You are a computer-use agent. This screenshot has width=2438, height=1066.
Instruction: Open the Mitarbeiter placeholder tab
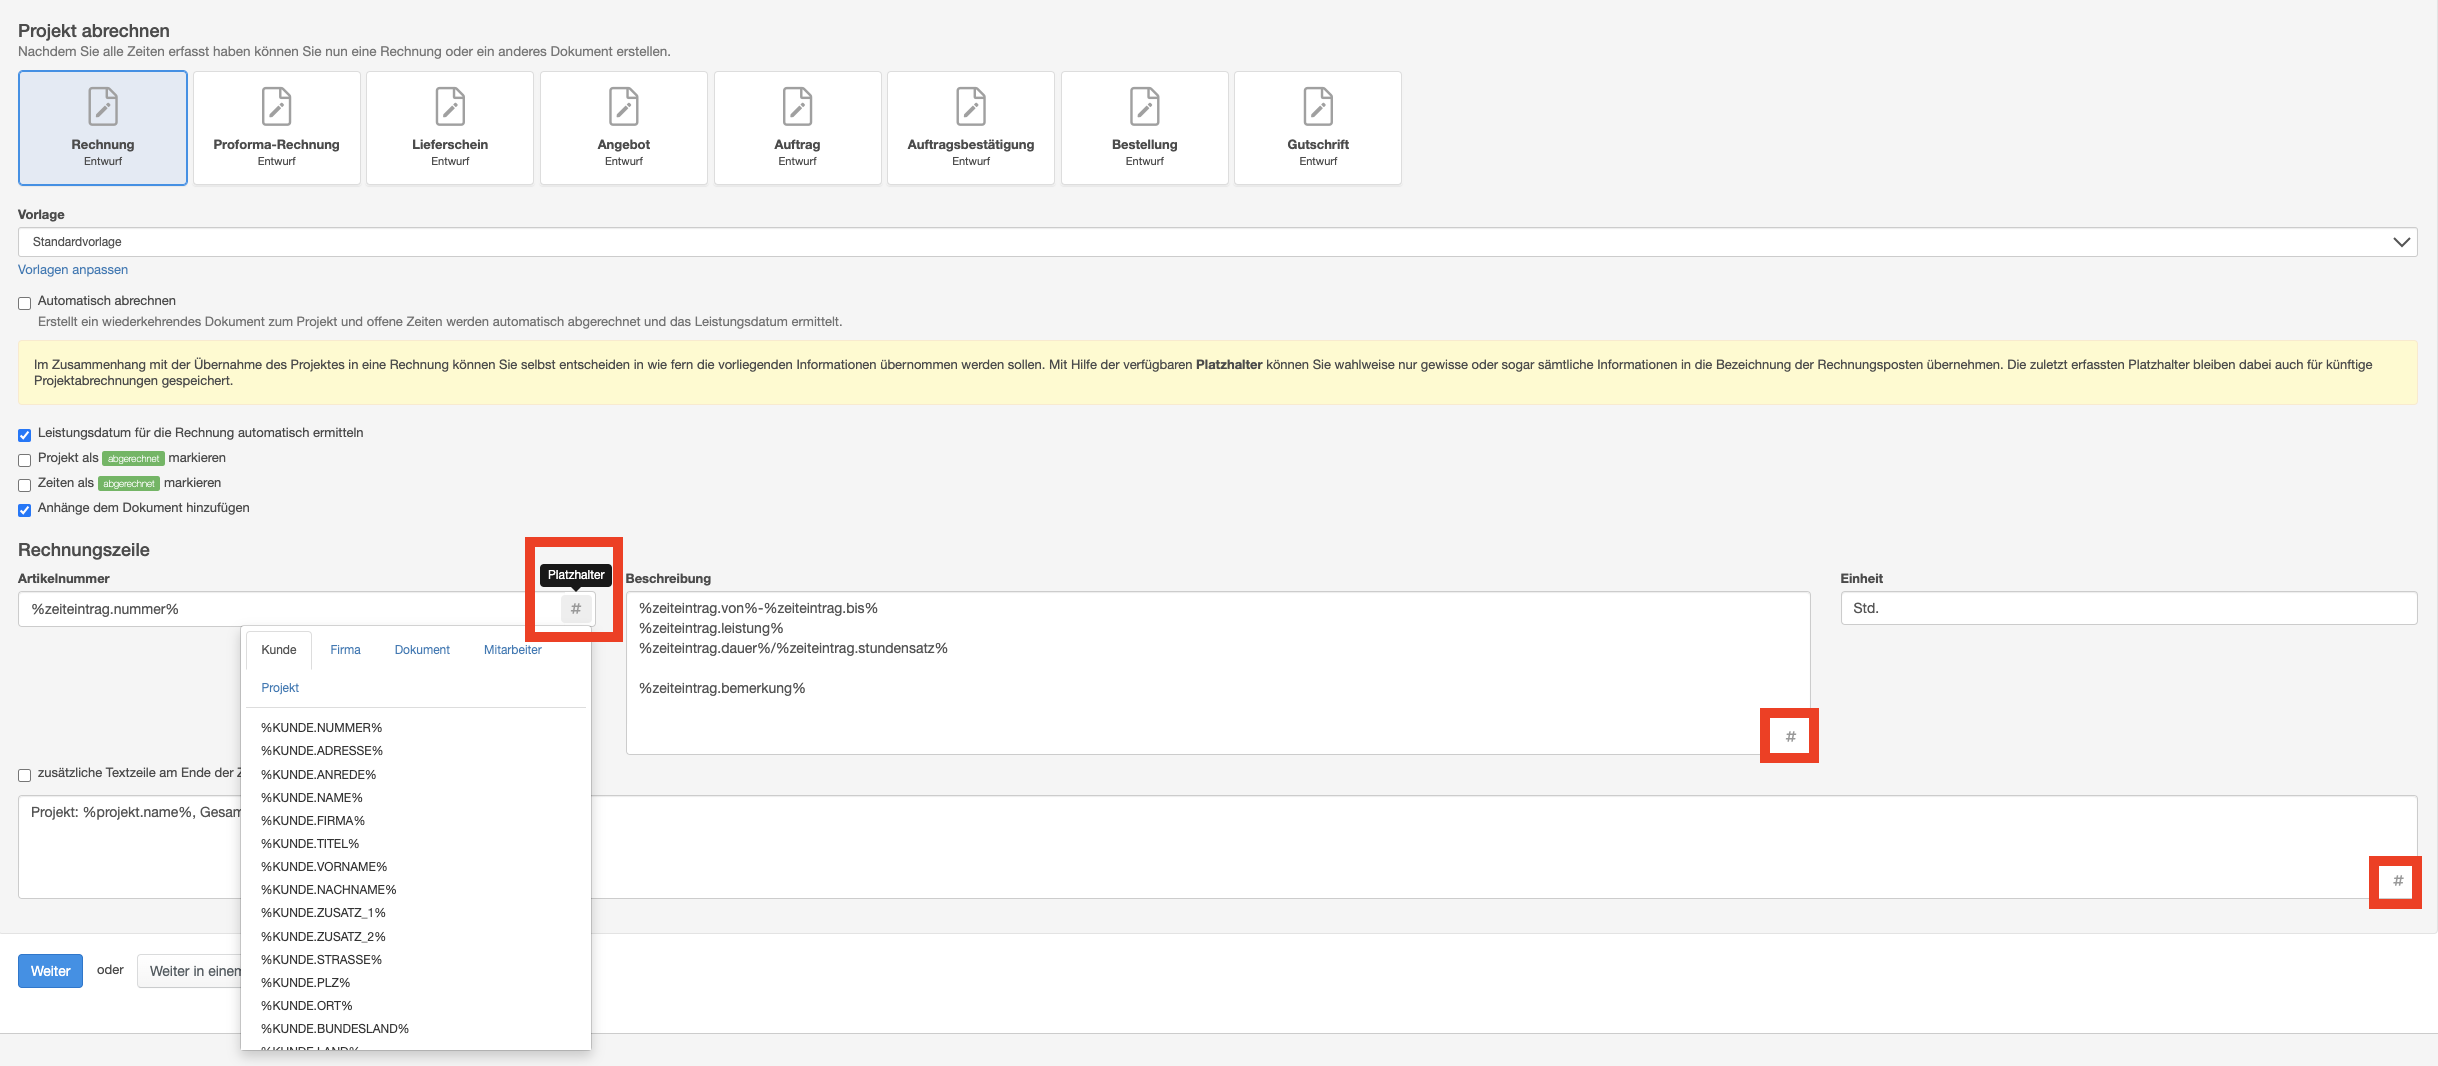point(512,650)
